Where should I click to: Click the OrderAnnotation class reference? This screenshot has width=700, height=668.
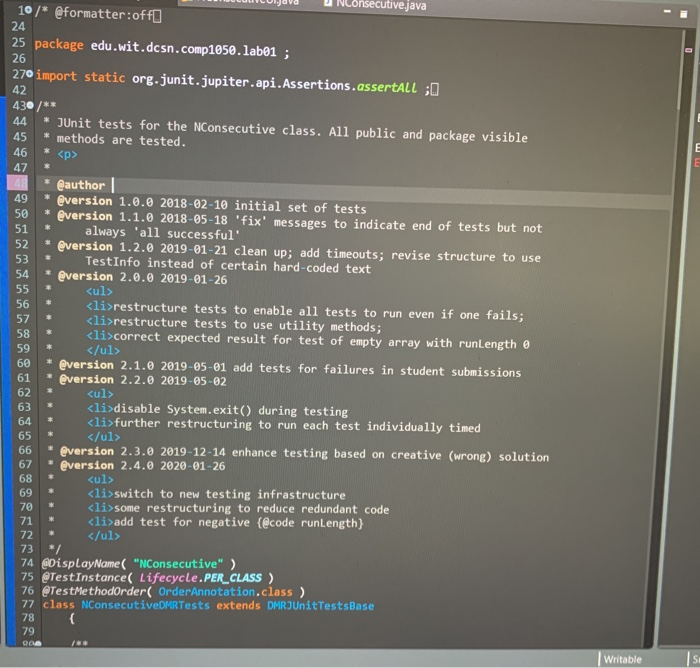pos(206,592)
